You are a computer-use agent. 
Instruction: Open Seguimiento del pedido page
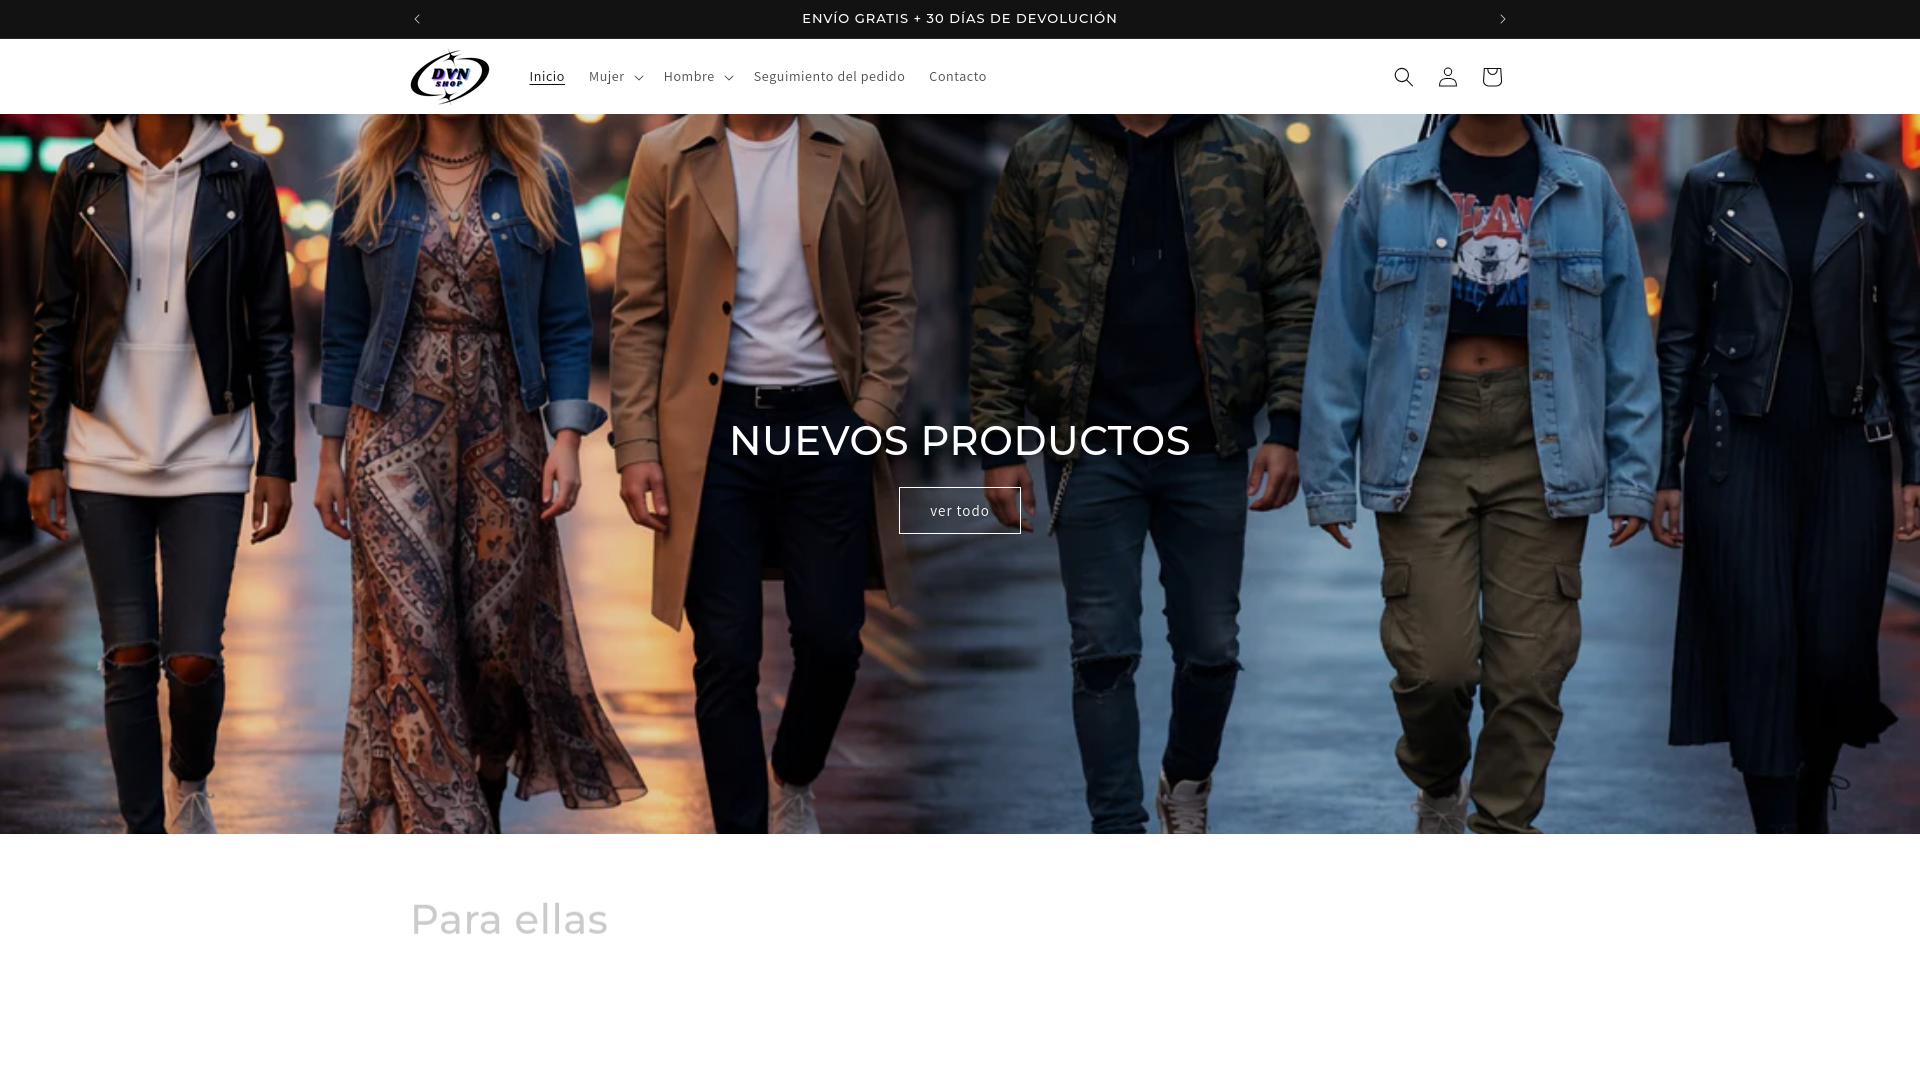pos(829,77)
